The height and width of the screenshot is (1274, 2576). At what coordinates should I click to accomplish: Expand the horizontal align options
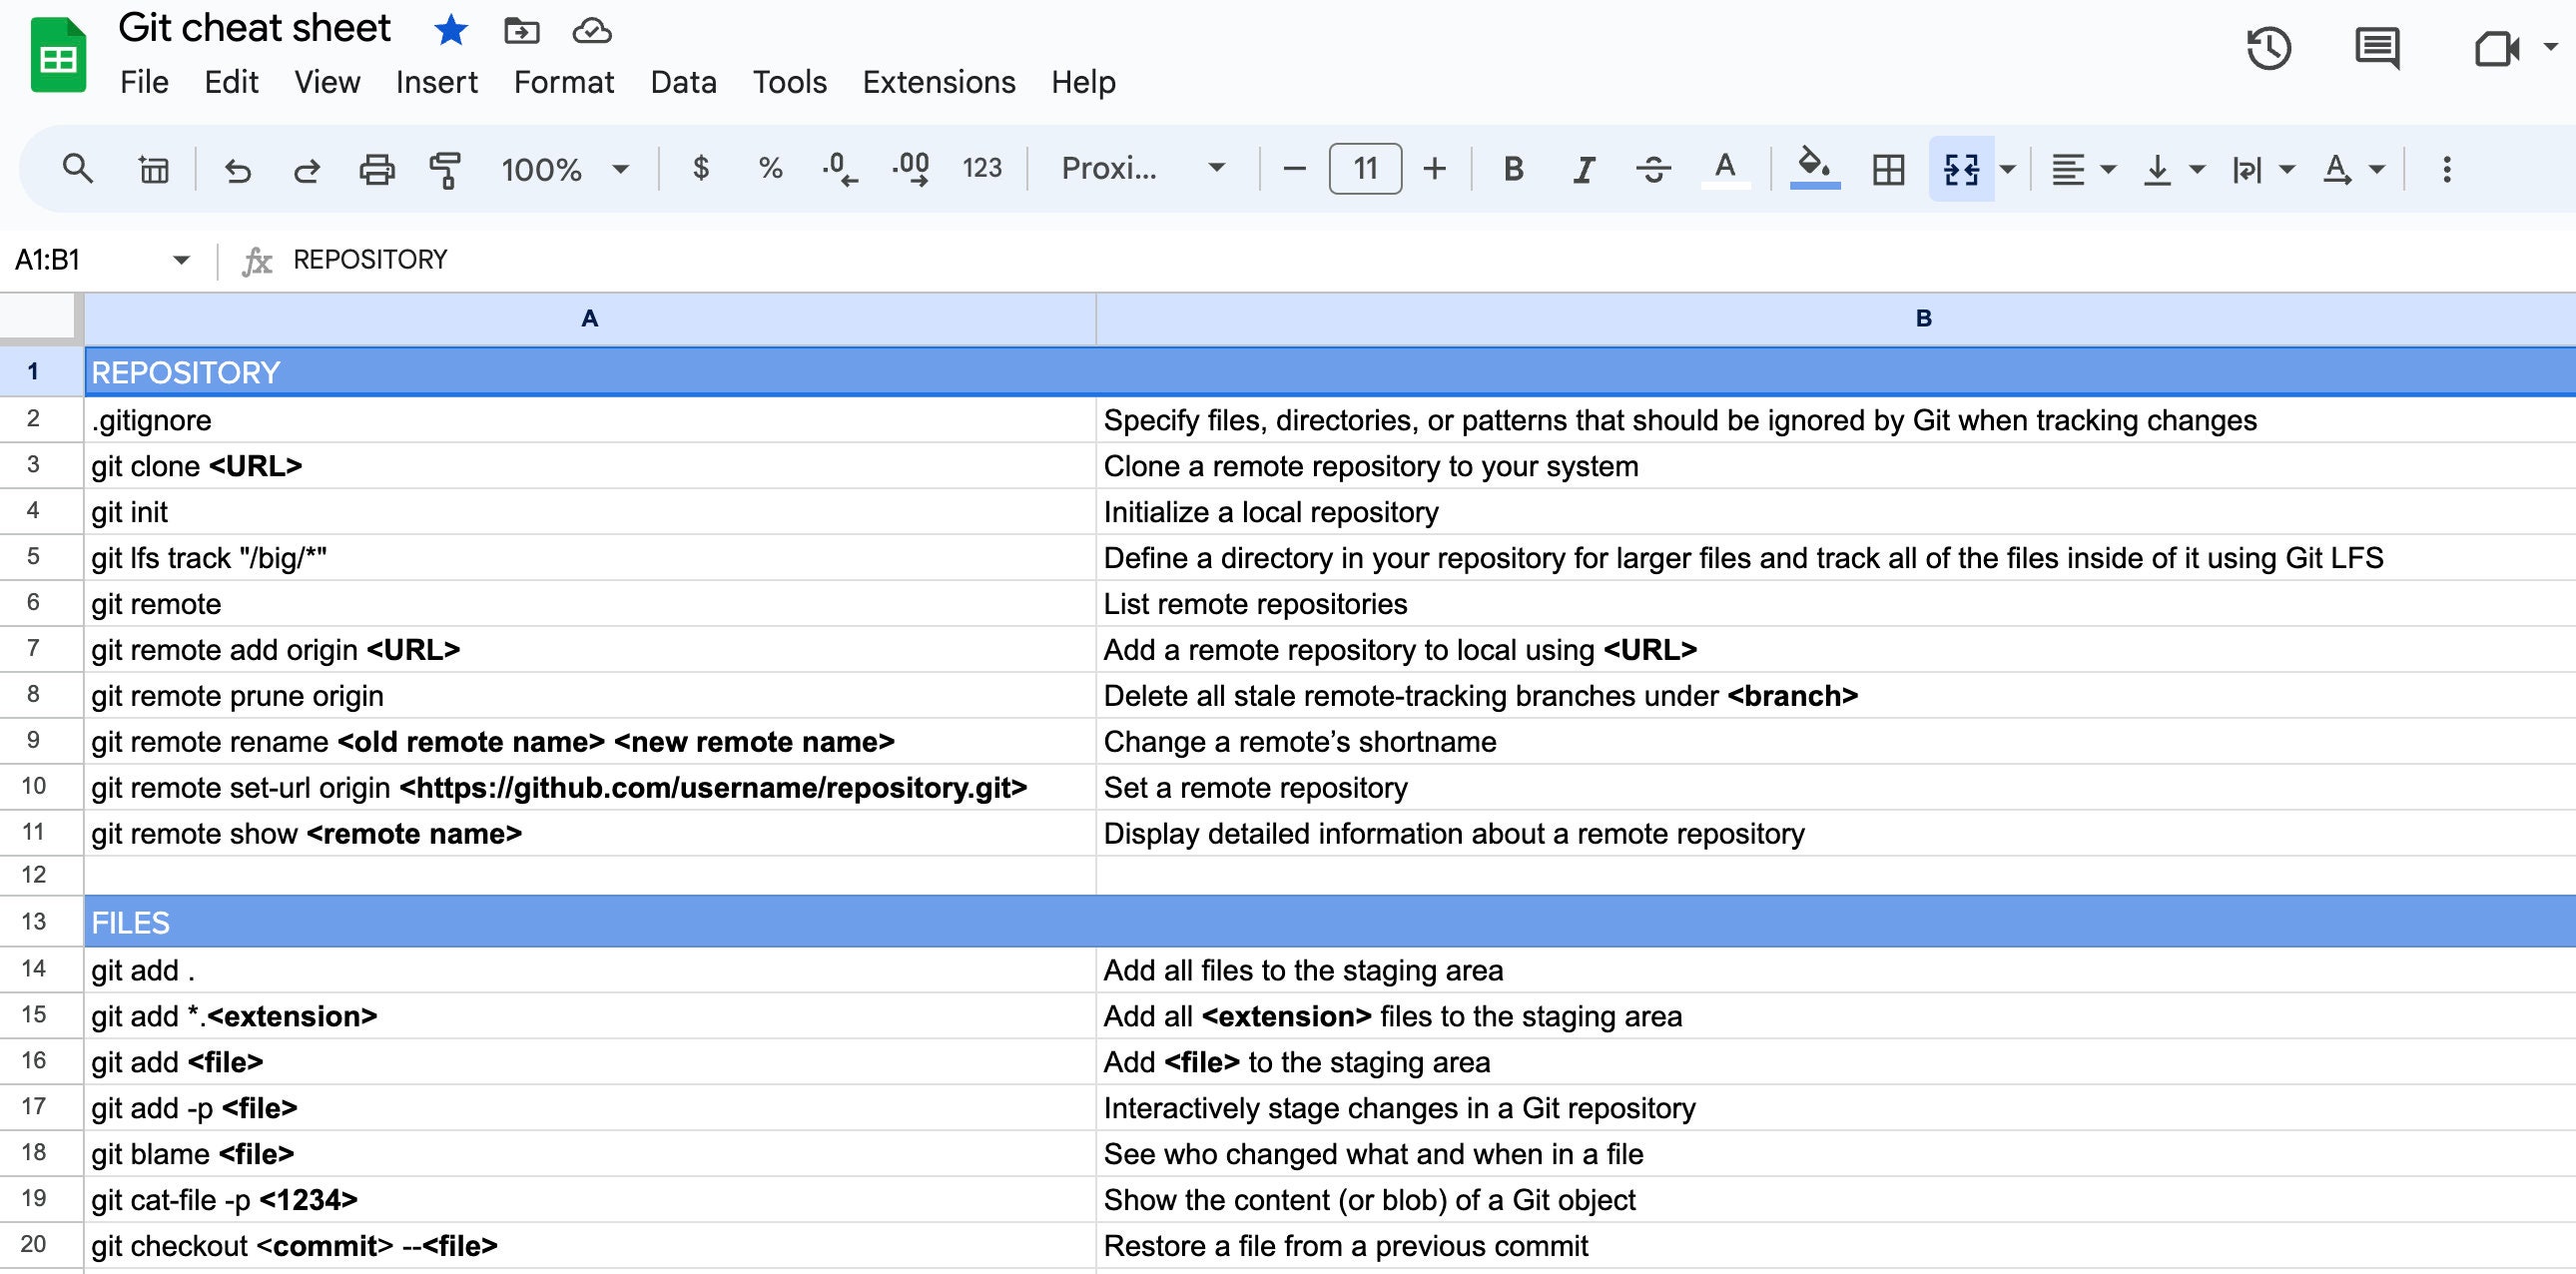click(2108, 168)
